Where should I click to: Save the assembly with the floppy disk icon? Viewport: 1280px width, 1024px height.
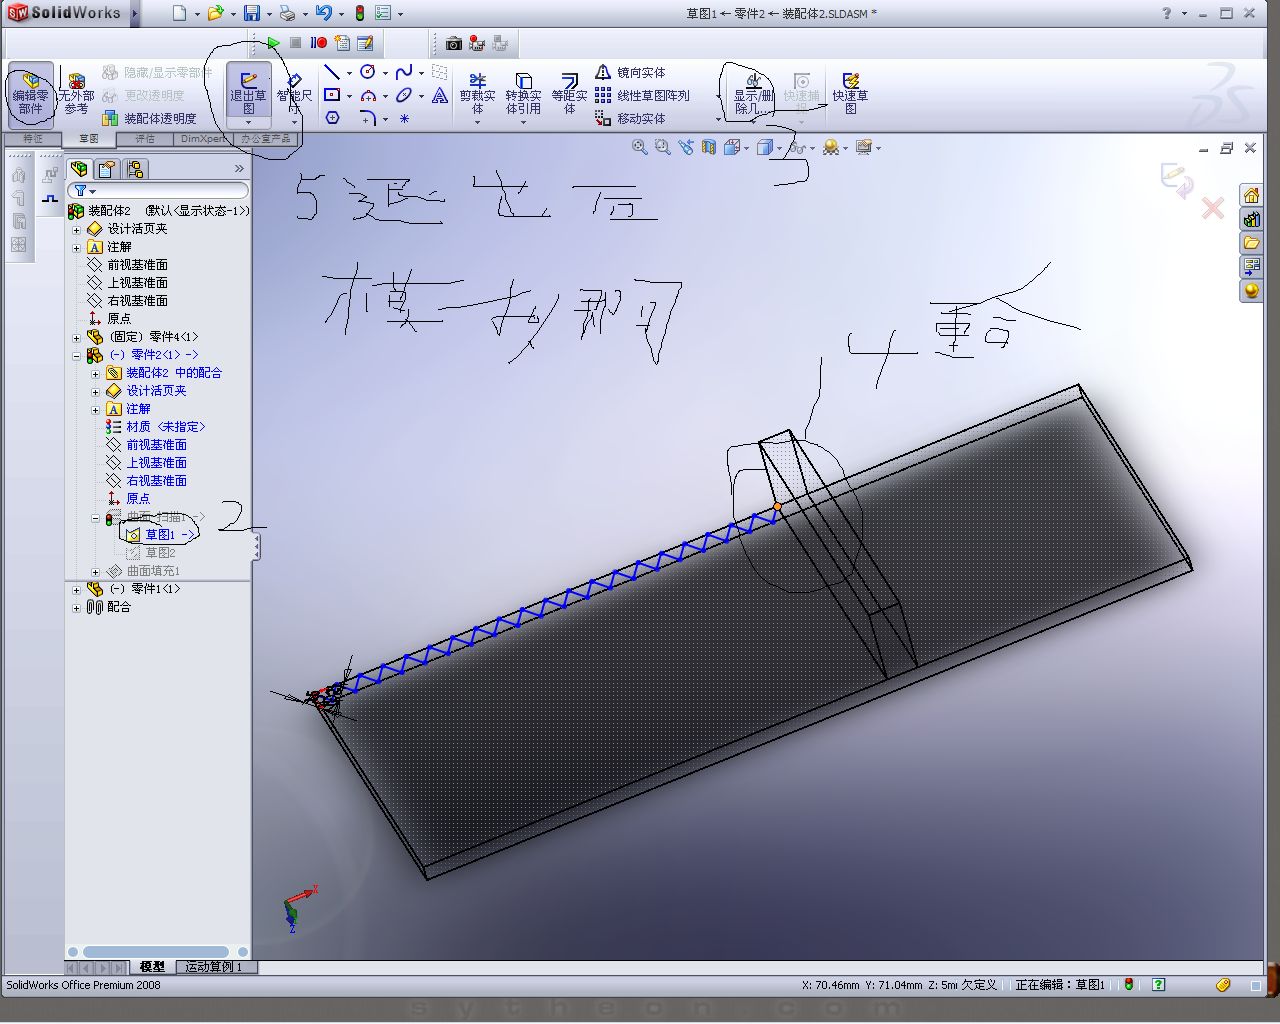[252, 13]
